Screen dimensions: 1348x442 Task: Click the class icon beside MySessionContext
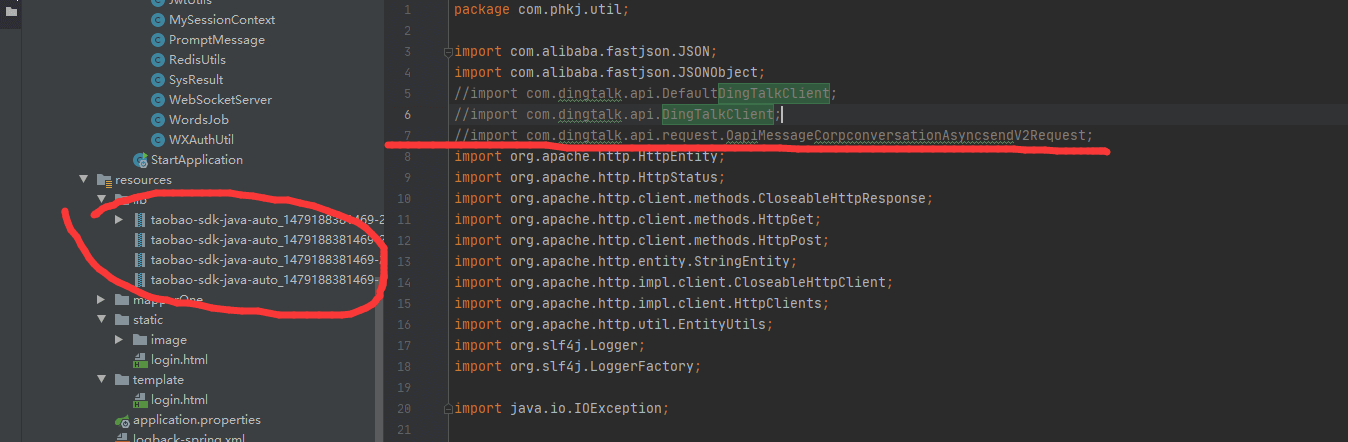point(158,20)
